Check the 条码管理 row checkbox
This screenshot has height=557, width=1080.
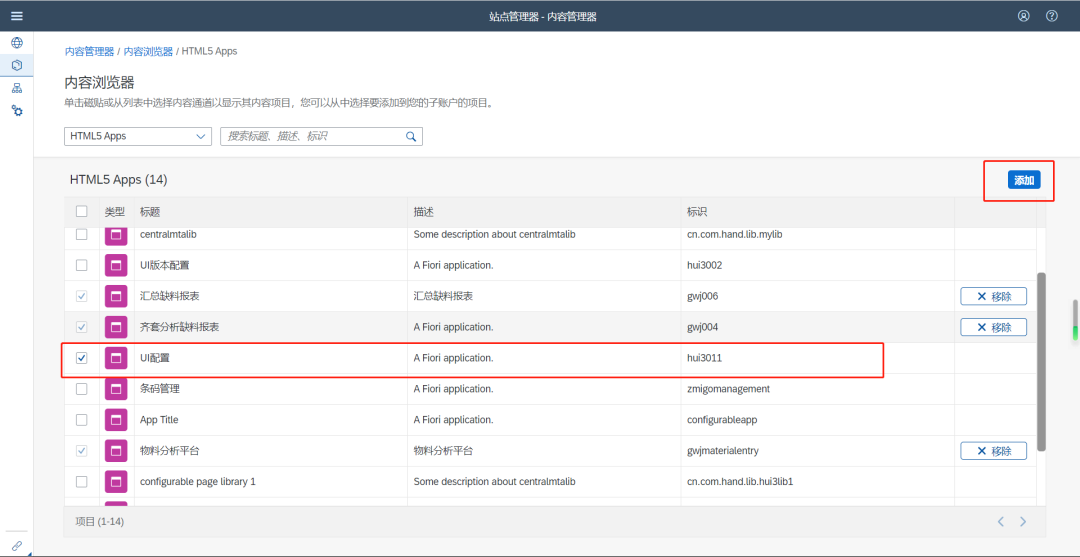click(x=81, y=389)
